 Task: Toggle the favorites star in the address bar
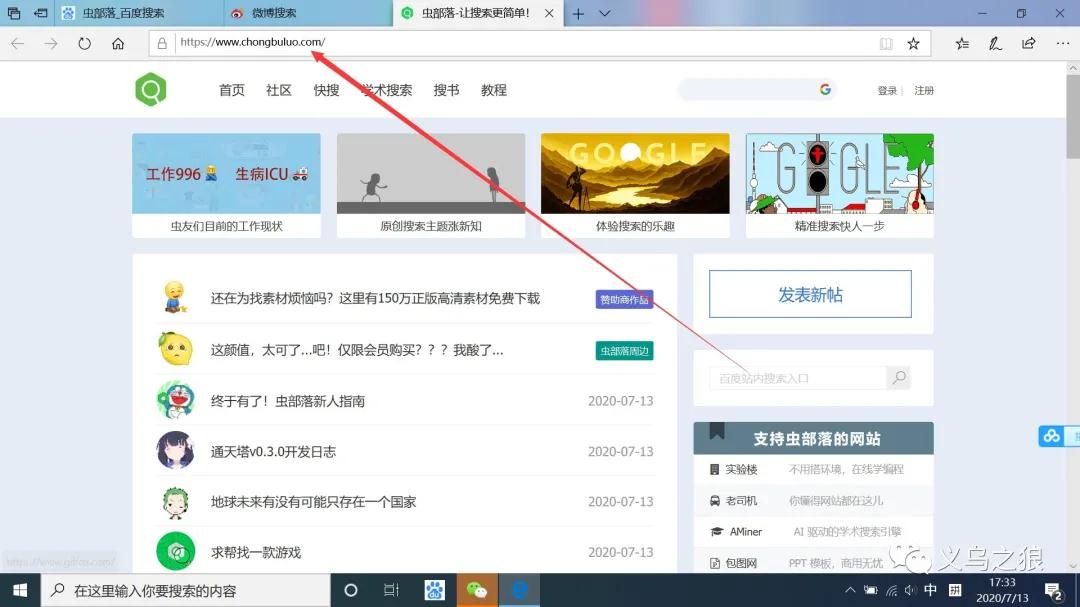(x=914, y=44)
